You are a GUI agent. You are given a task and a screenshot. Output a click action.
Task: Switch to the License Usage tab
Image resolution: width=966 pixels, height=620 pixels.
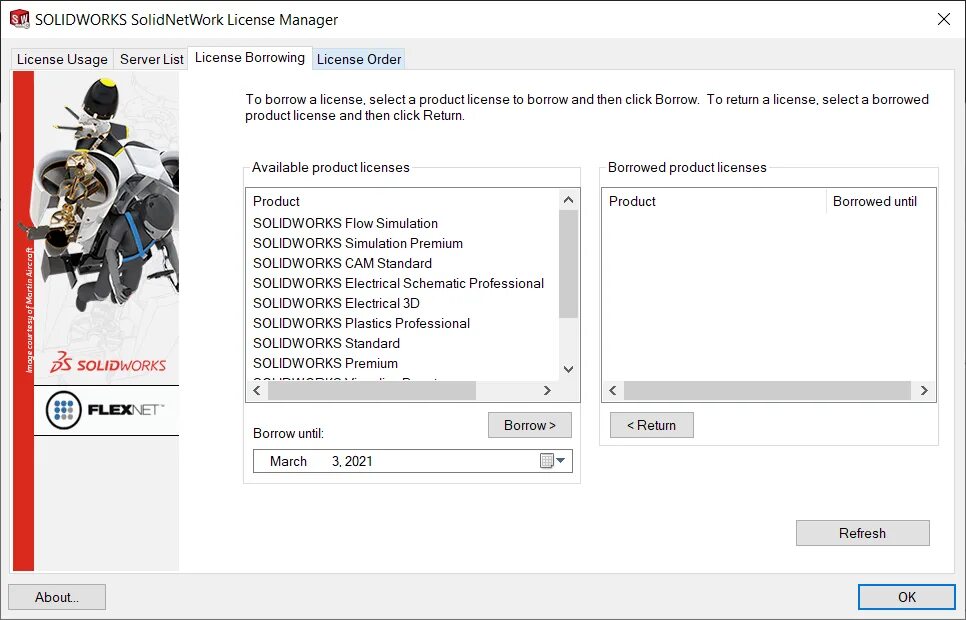click(62, 59)
